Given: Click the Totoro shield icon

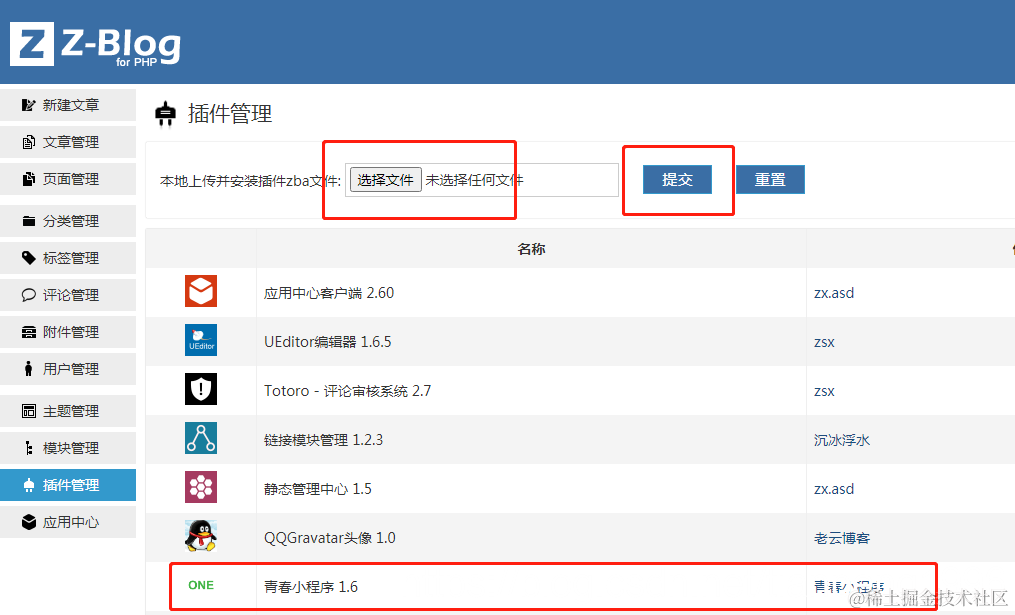Looking at the screenshot, I should coord(201,389).
